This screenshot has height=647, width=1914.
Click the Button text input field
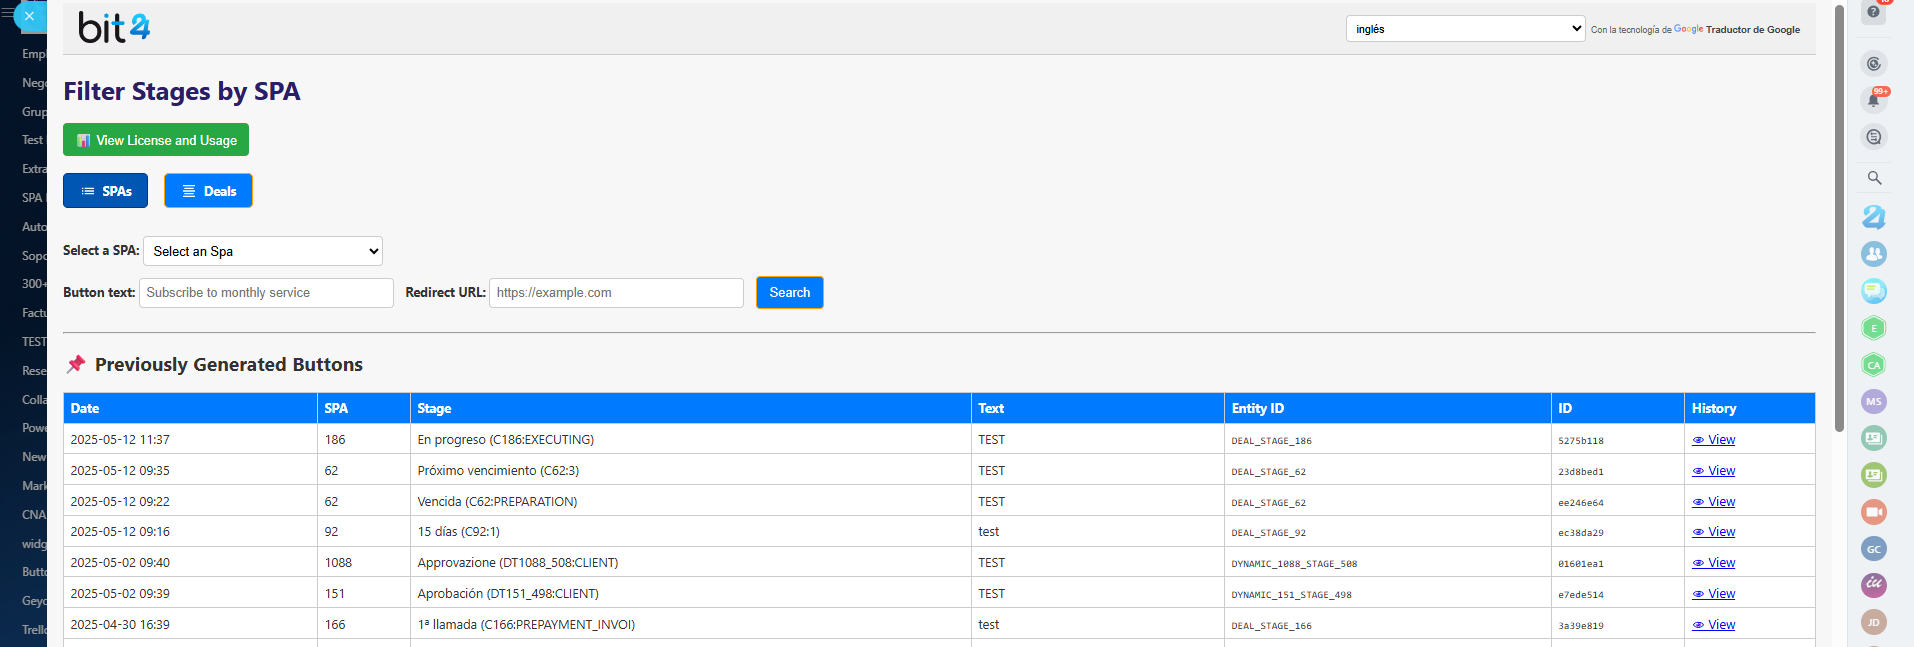(x=266, y=293)
